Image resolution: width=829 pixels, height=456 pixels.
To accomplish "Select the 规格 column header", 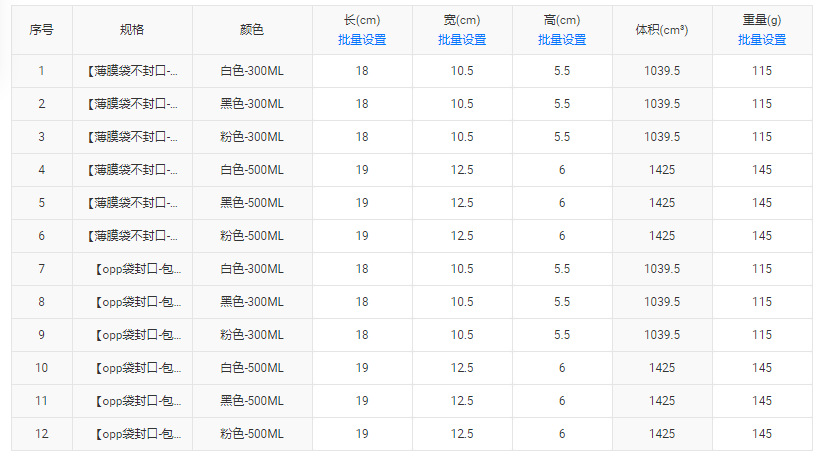I will 132,30.
